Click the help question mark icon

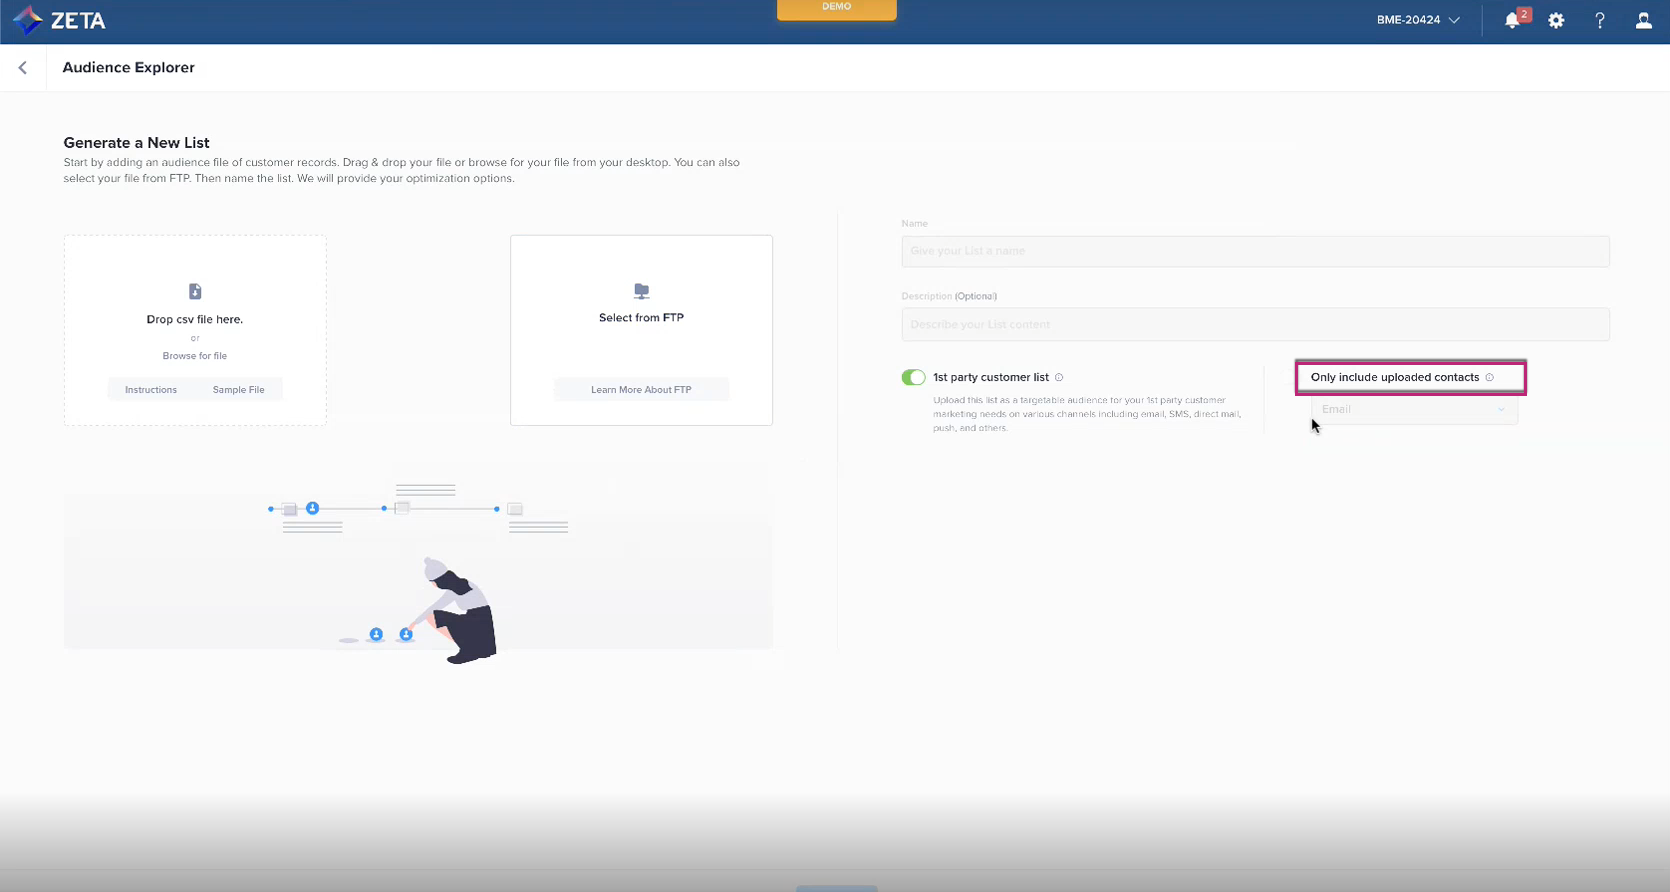point(1600,20)
